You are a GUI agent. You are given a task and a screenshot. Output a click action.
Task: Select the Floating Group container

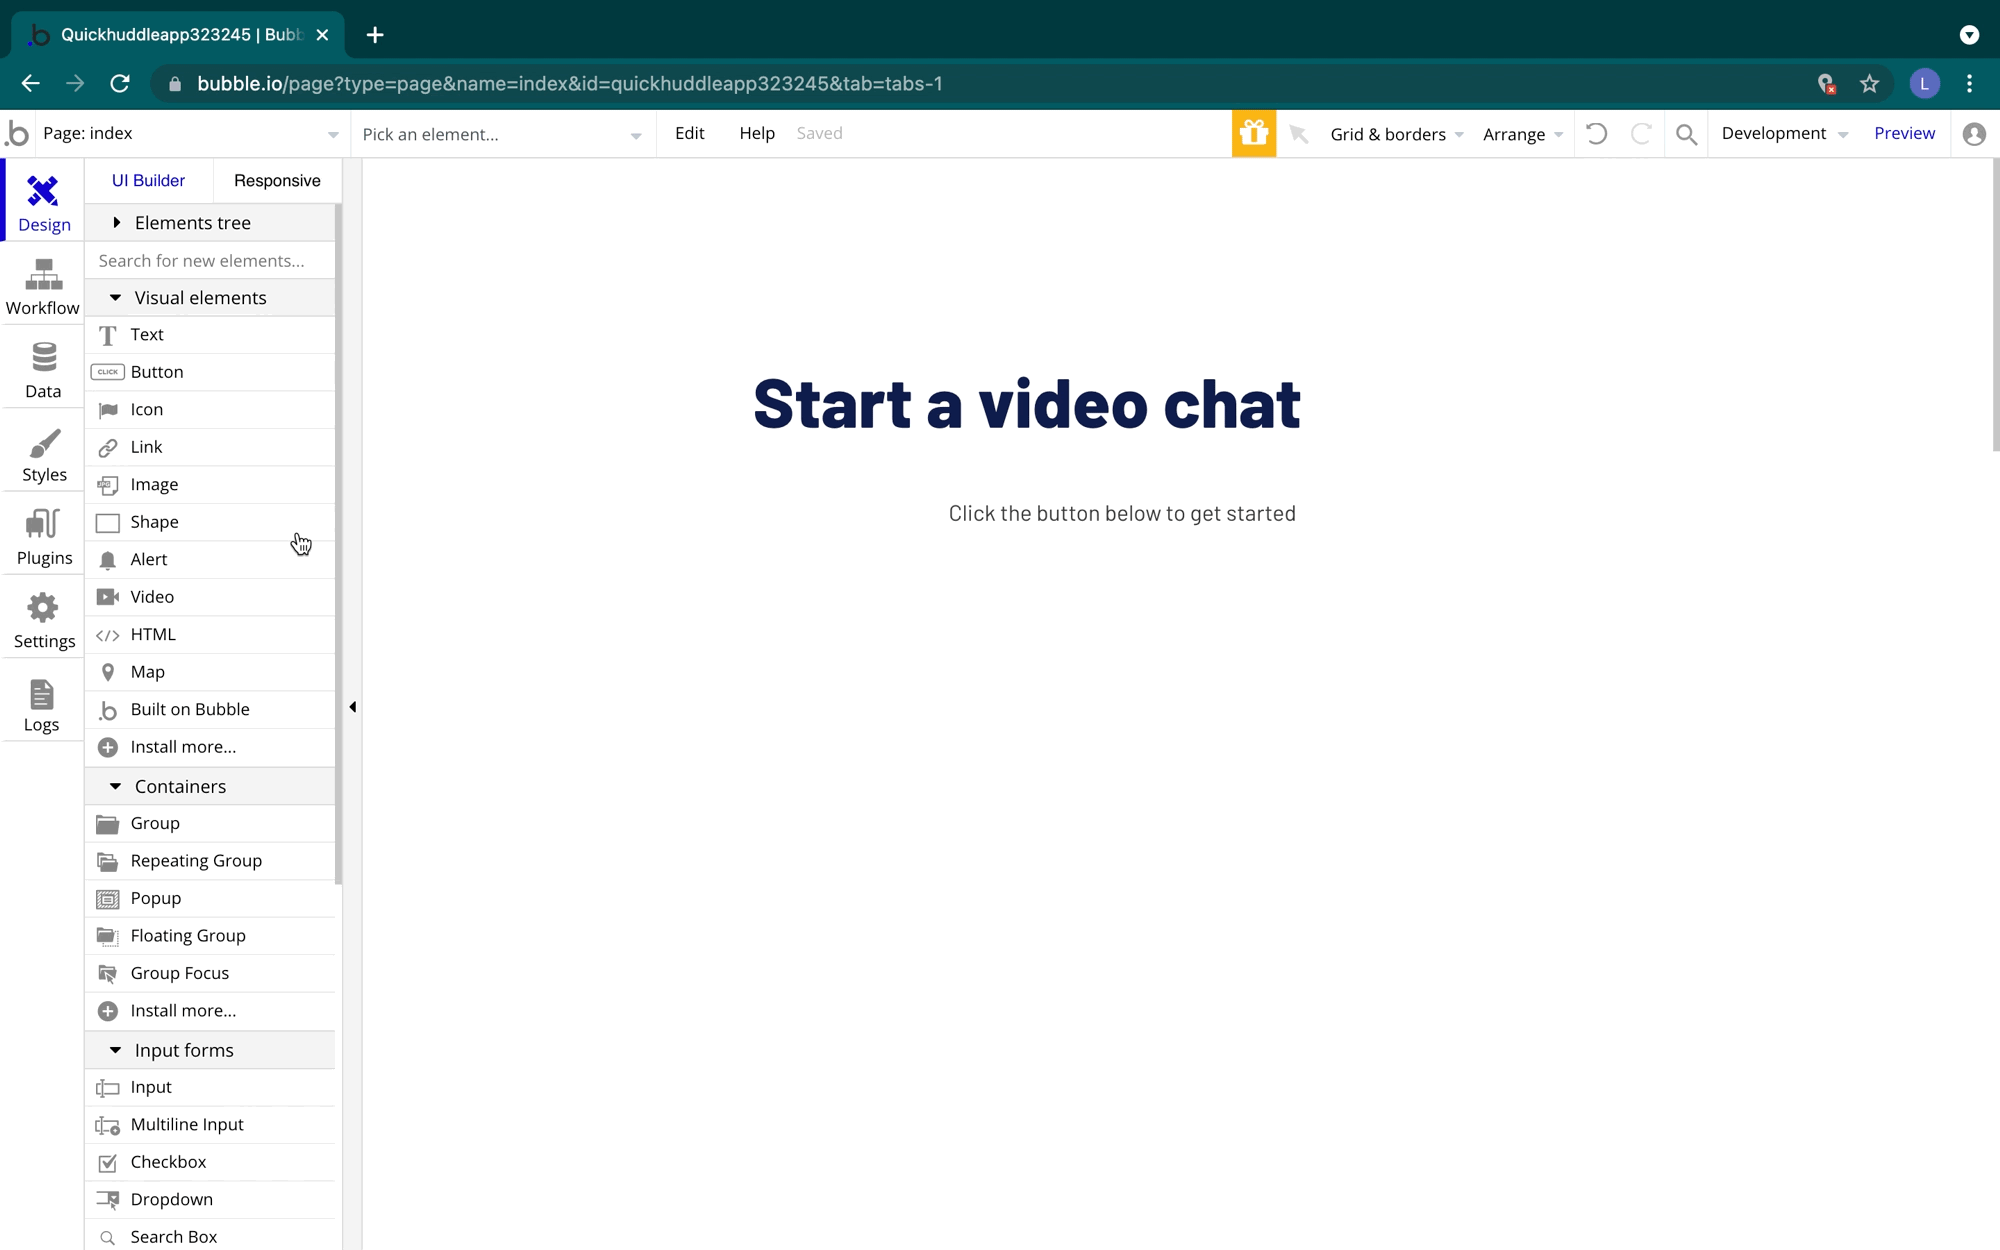210,936
